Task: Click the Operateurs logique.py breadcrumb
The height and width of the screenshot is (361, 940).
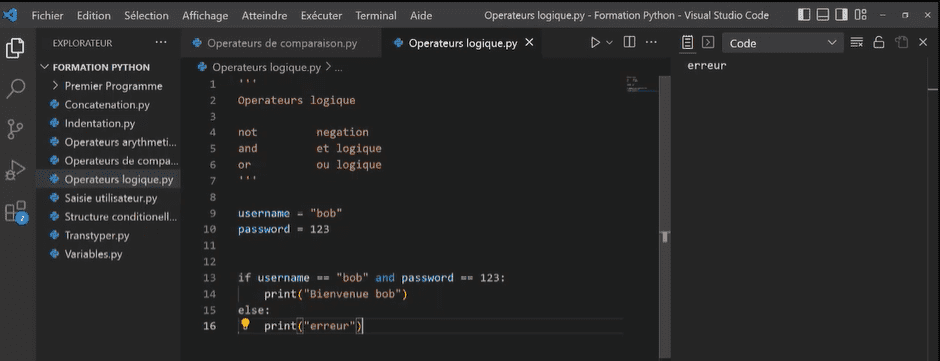Action: click(266, 68)
